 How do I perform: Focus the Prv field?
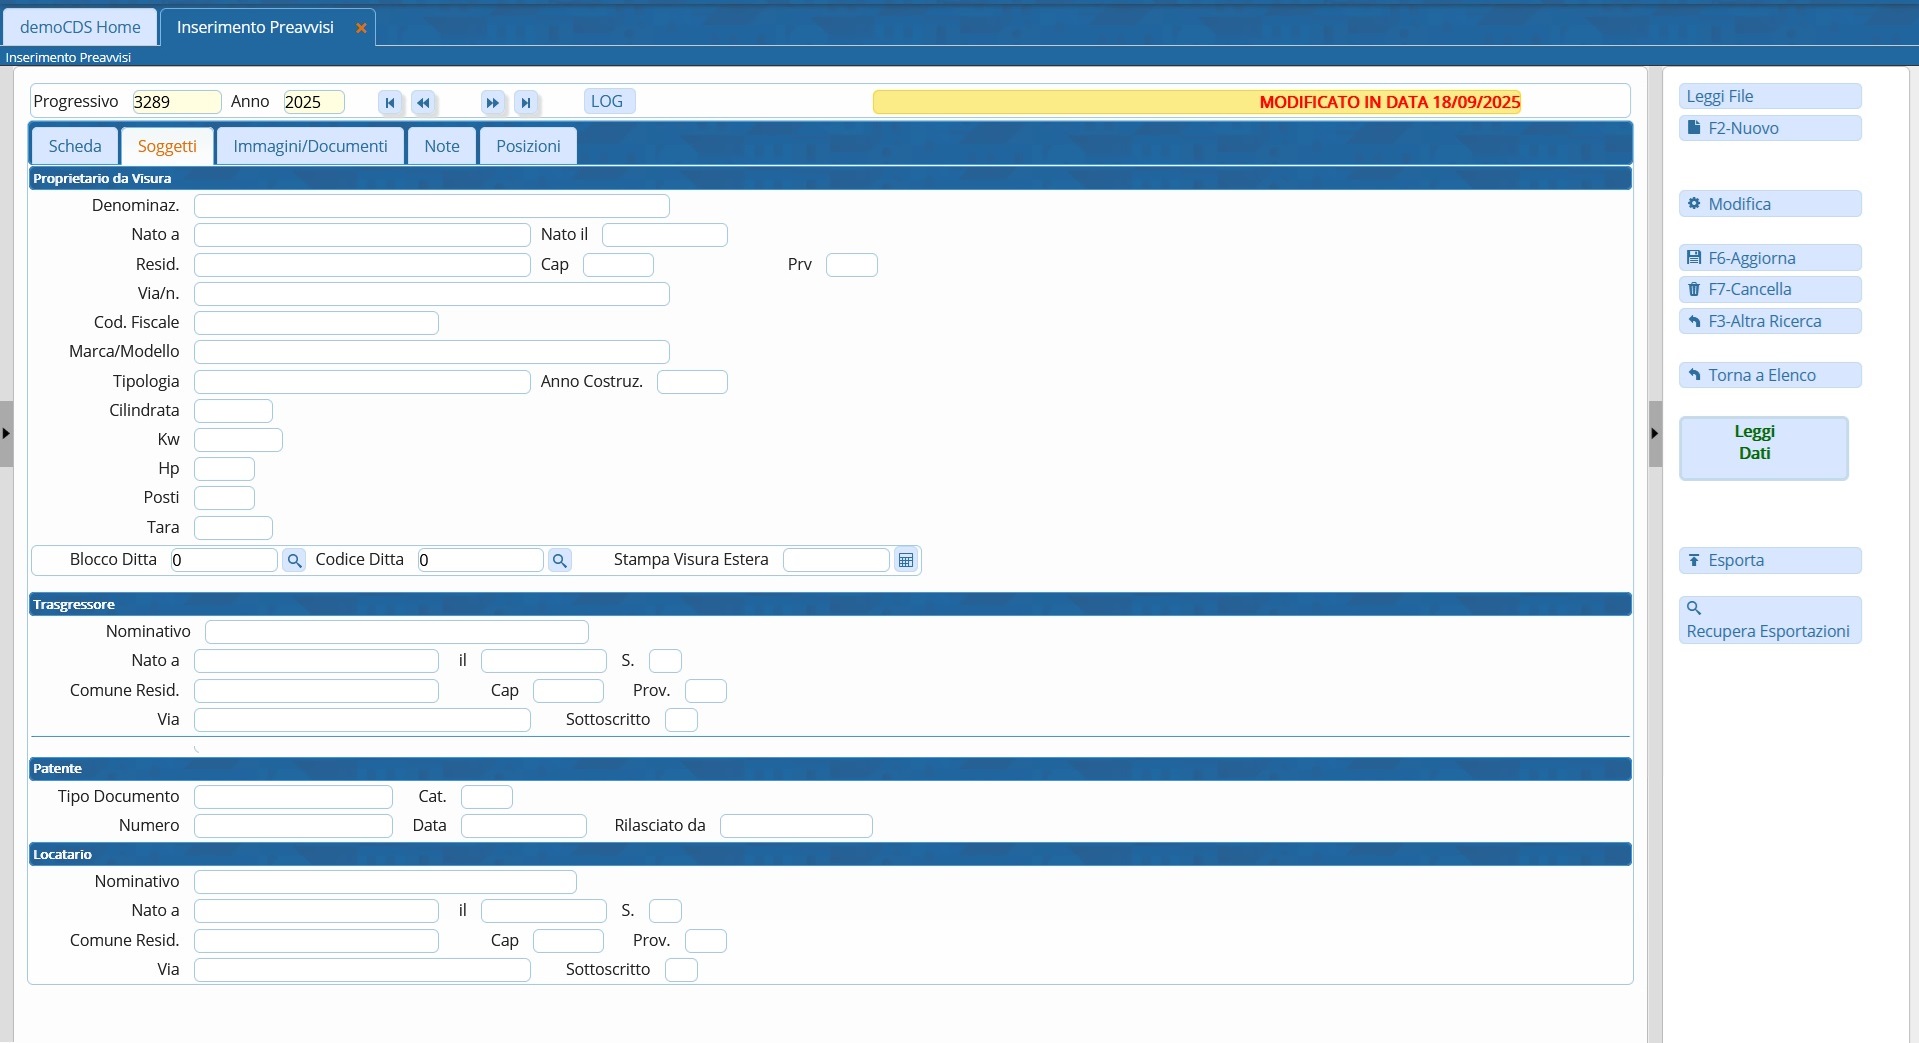coord(852,265)
